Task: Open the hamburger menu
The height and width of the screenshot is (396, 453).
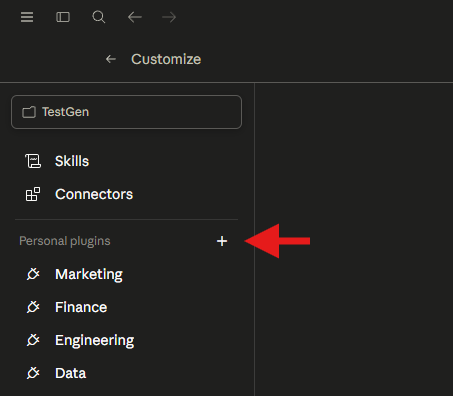Action: 27,17
